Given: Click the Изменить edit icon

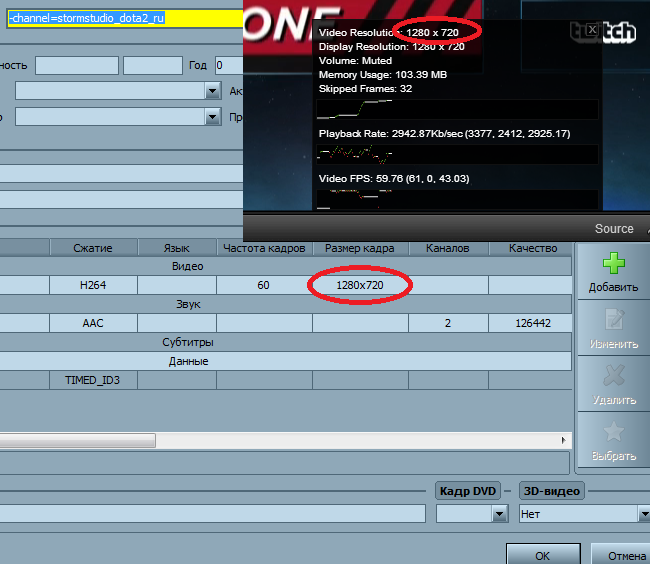Looking at the screenshot, I should (613, 321).
